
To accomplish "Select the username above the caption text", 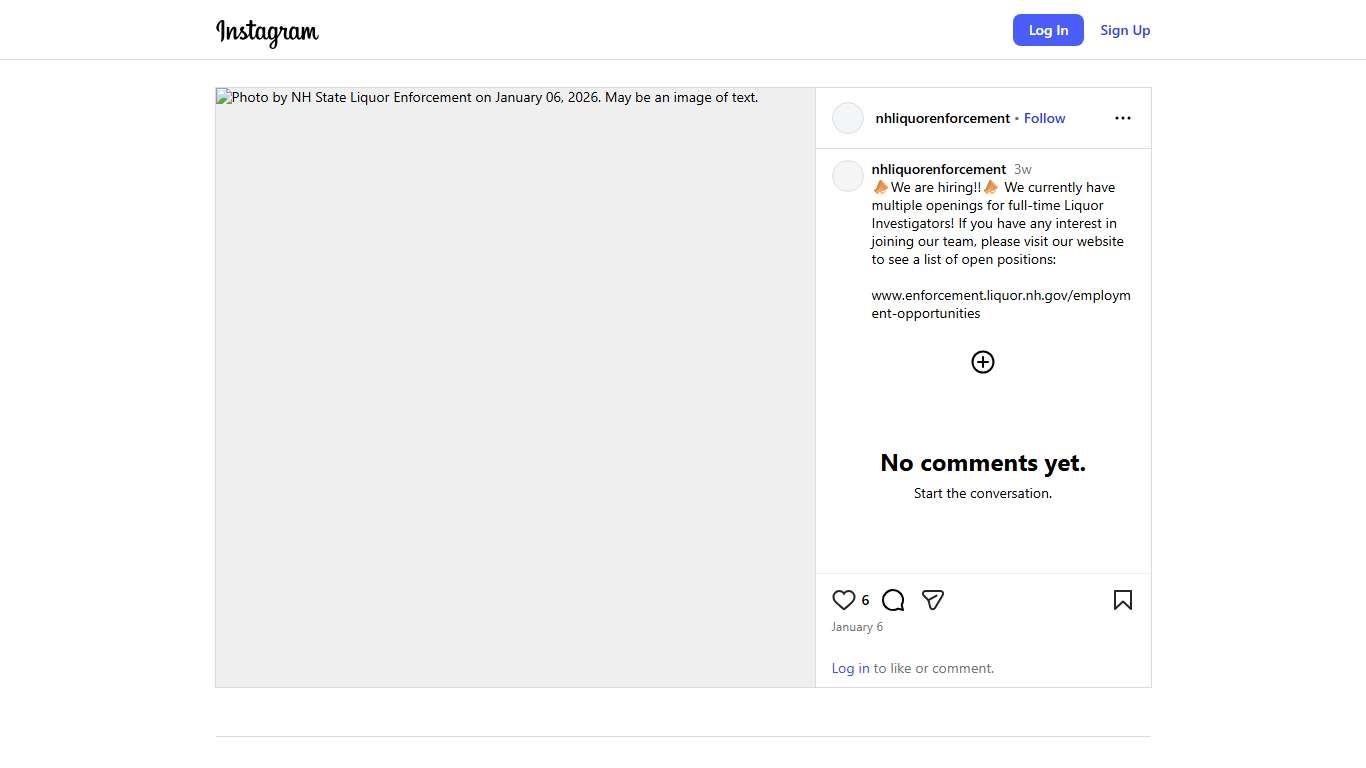I will click(x=938, y=169).
